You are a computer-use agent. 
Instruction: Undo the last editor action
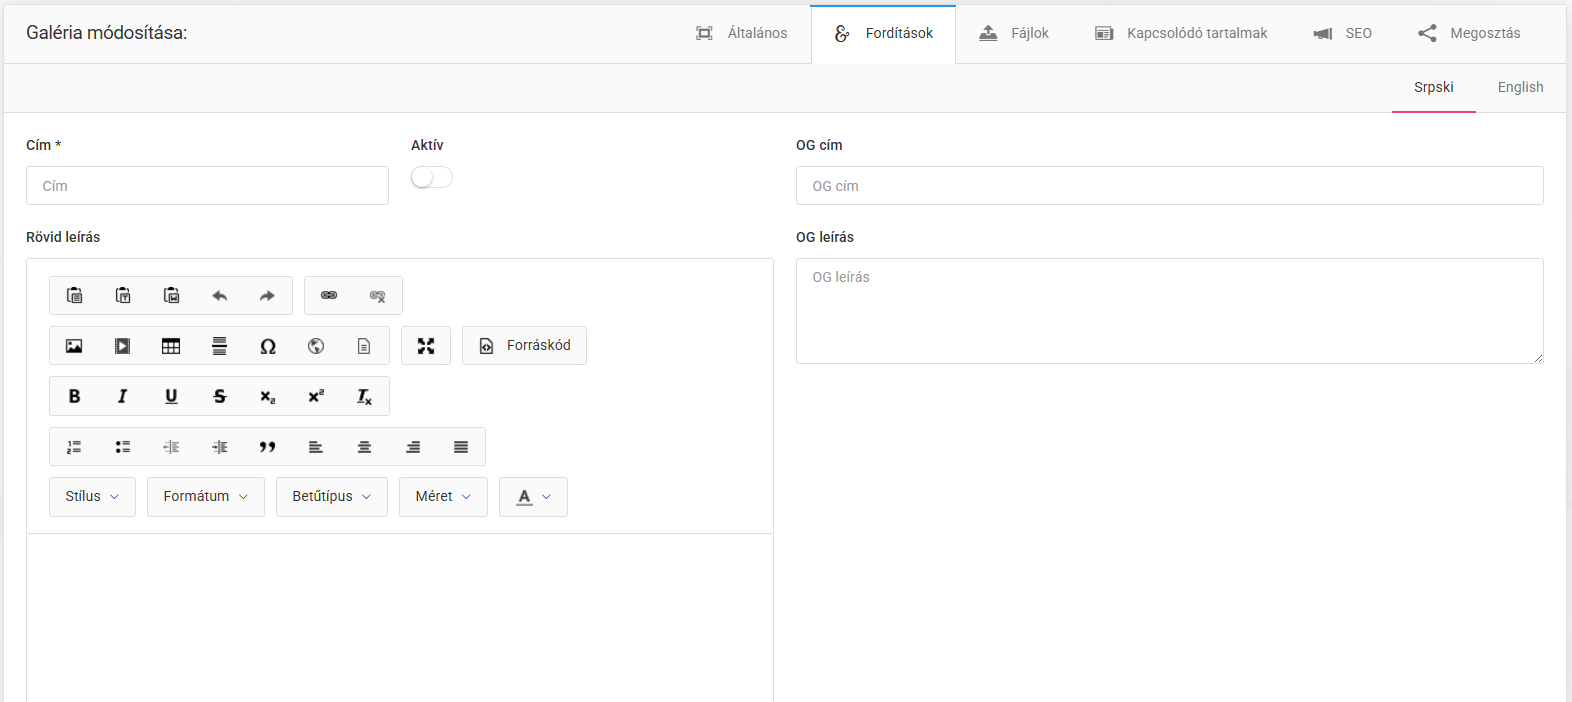pos(220,296)
